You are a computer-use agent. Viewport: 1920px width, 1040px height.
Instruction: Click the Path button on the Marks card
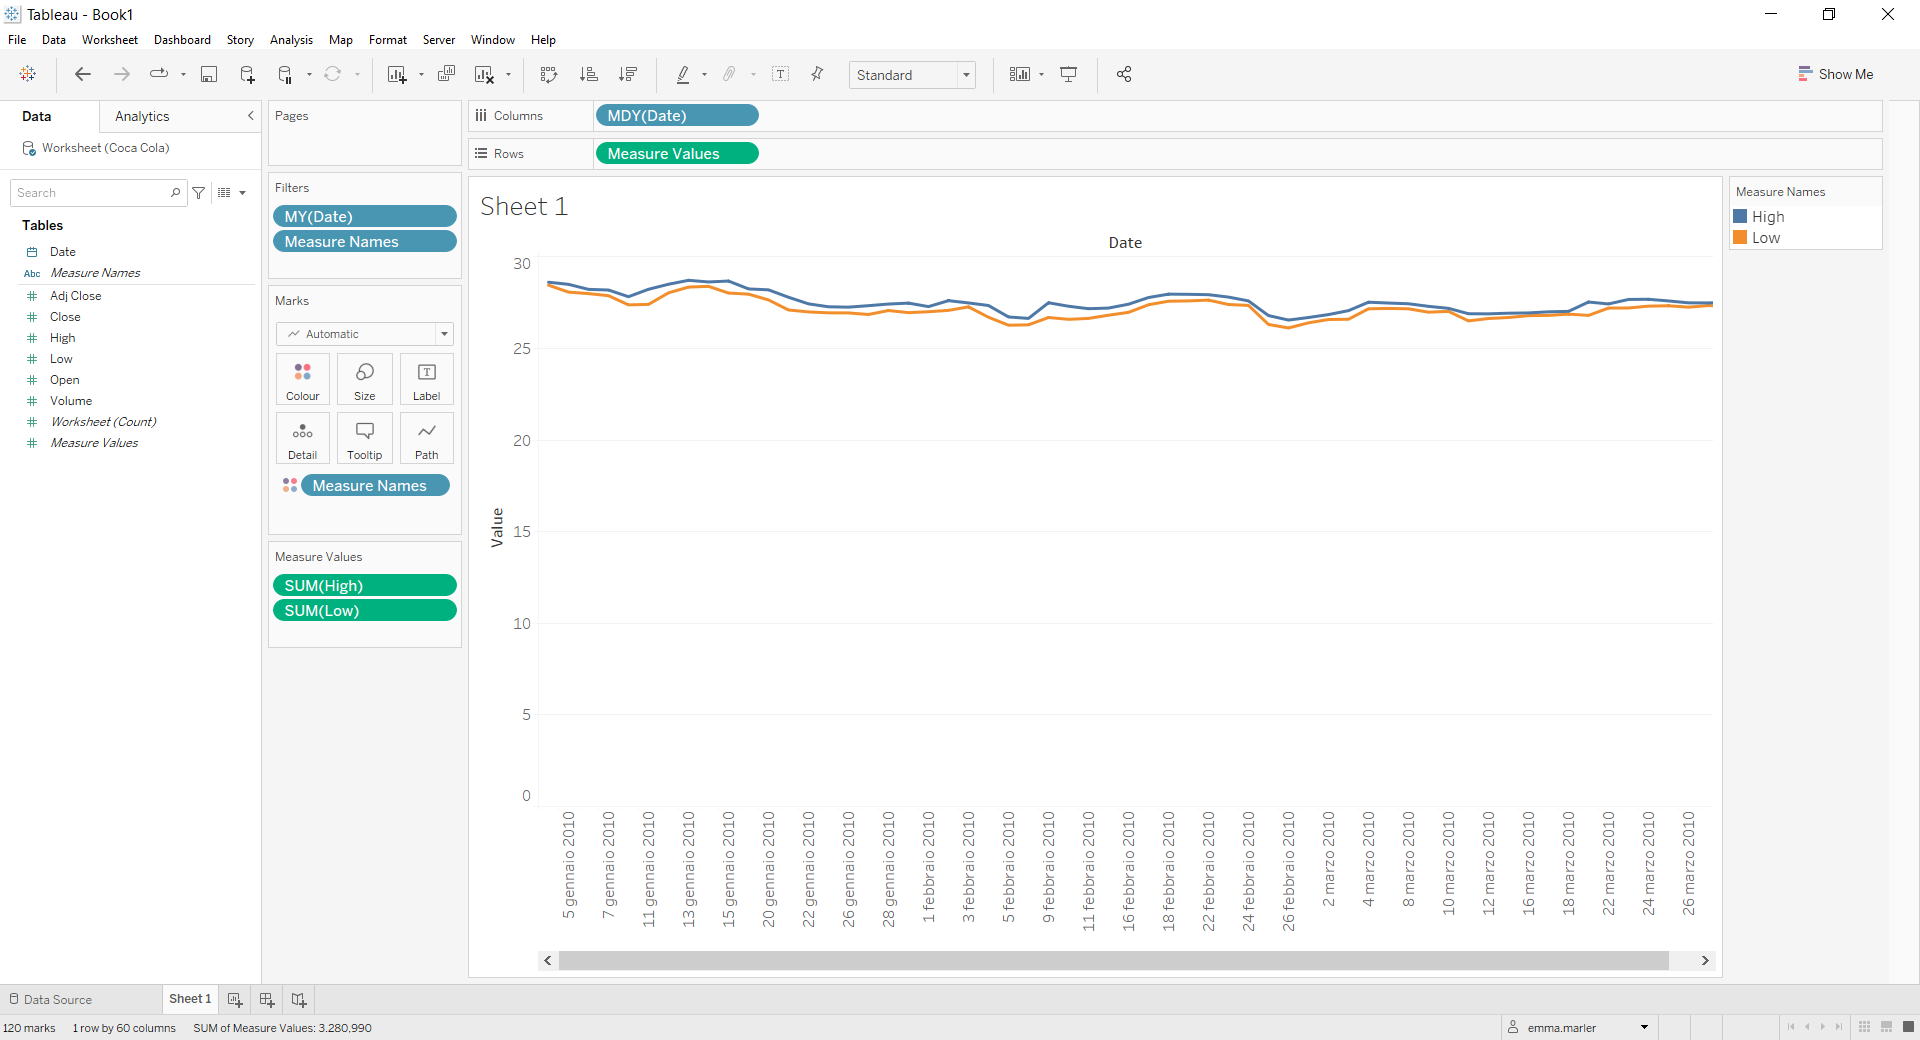tap(426, 438)
